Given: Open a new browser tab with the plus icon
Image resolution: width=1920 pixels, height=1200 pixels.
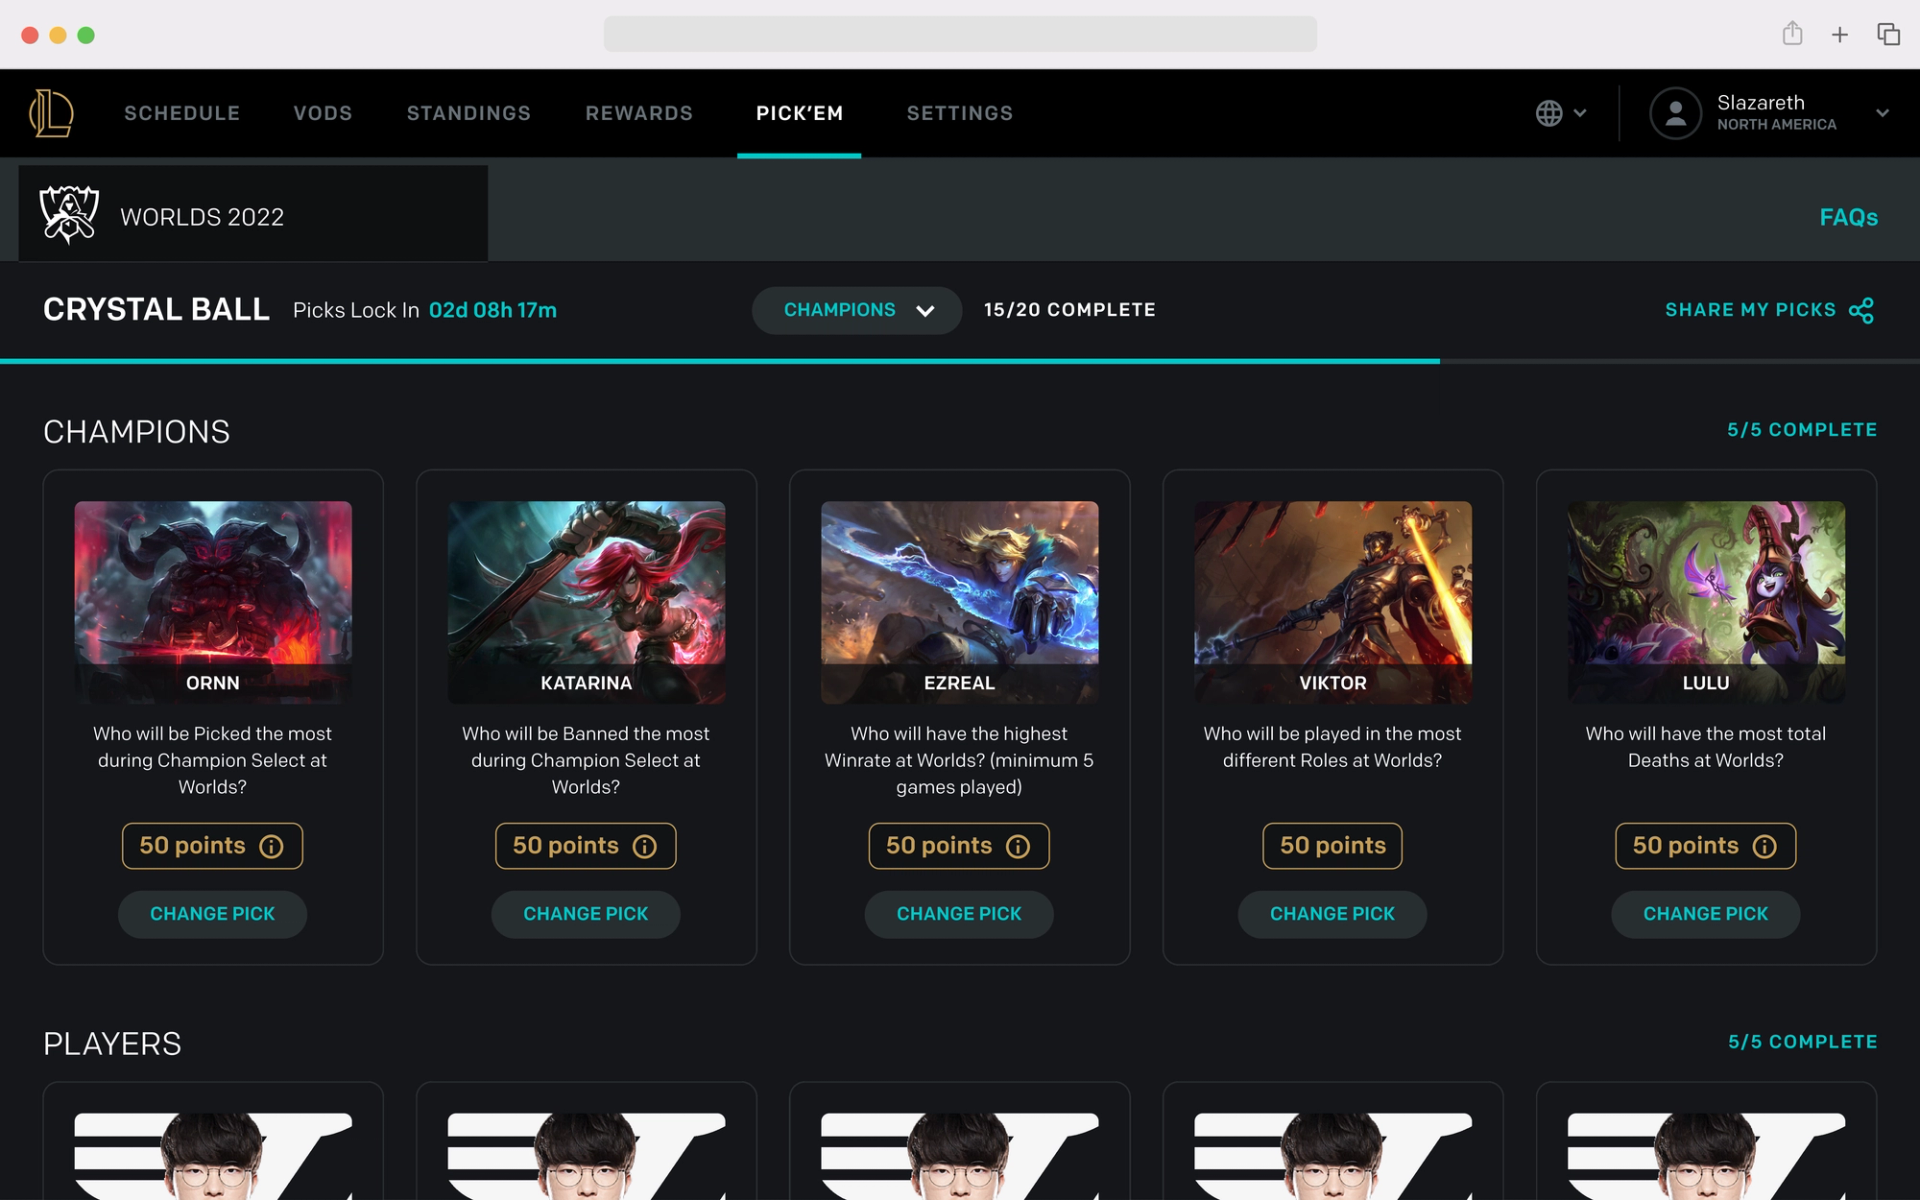Looking at the screenshot, I should coord(1839,34).
